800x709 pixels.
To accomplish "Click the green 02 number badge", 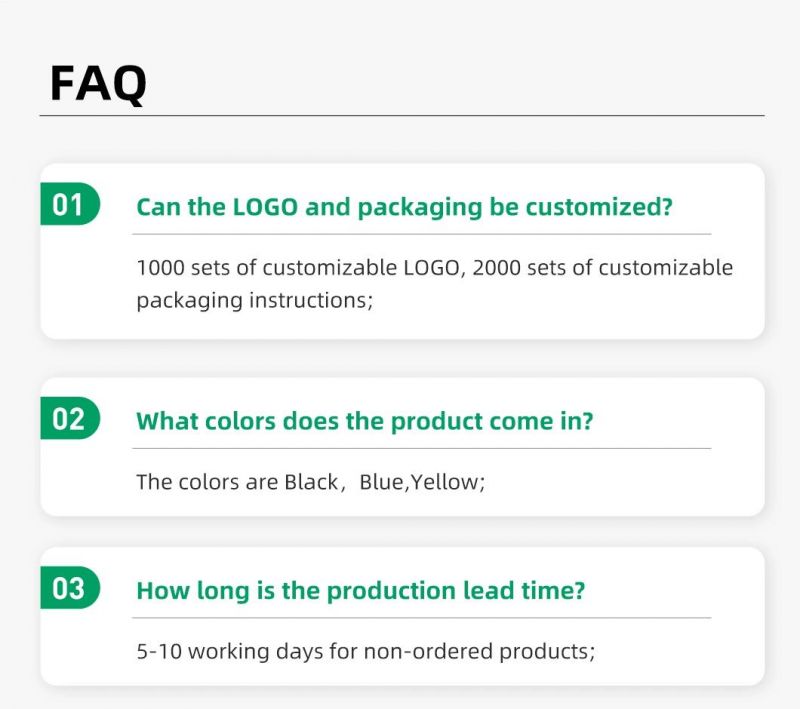I will [70, 418].
